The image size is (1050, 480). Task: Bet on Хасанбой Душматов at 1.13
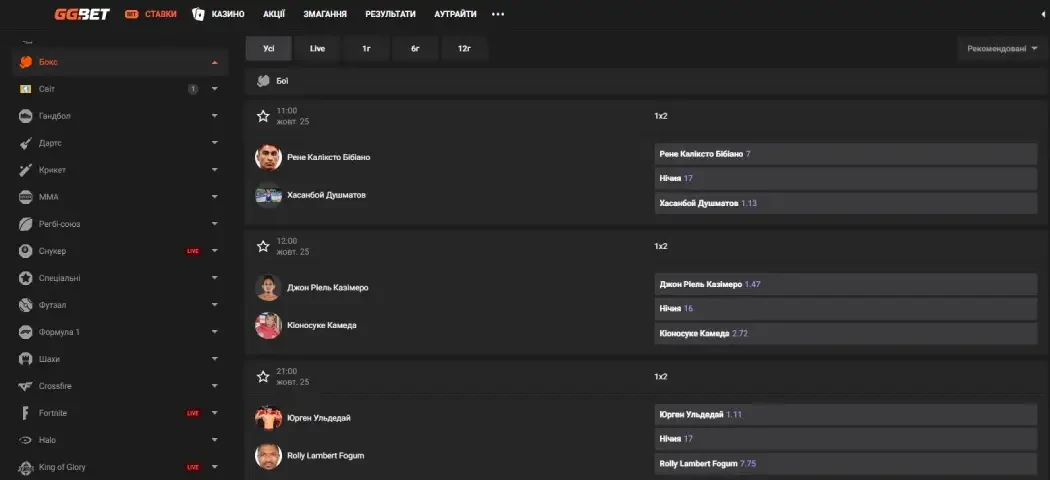(x=845, y=203)
